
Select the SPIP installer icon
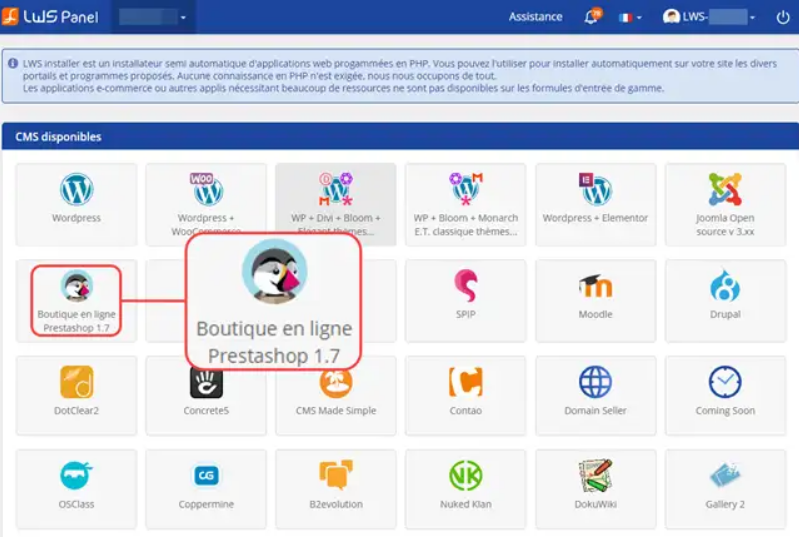pos(466,286)
